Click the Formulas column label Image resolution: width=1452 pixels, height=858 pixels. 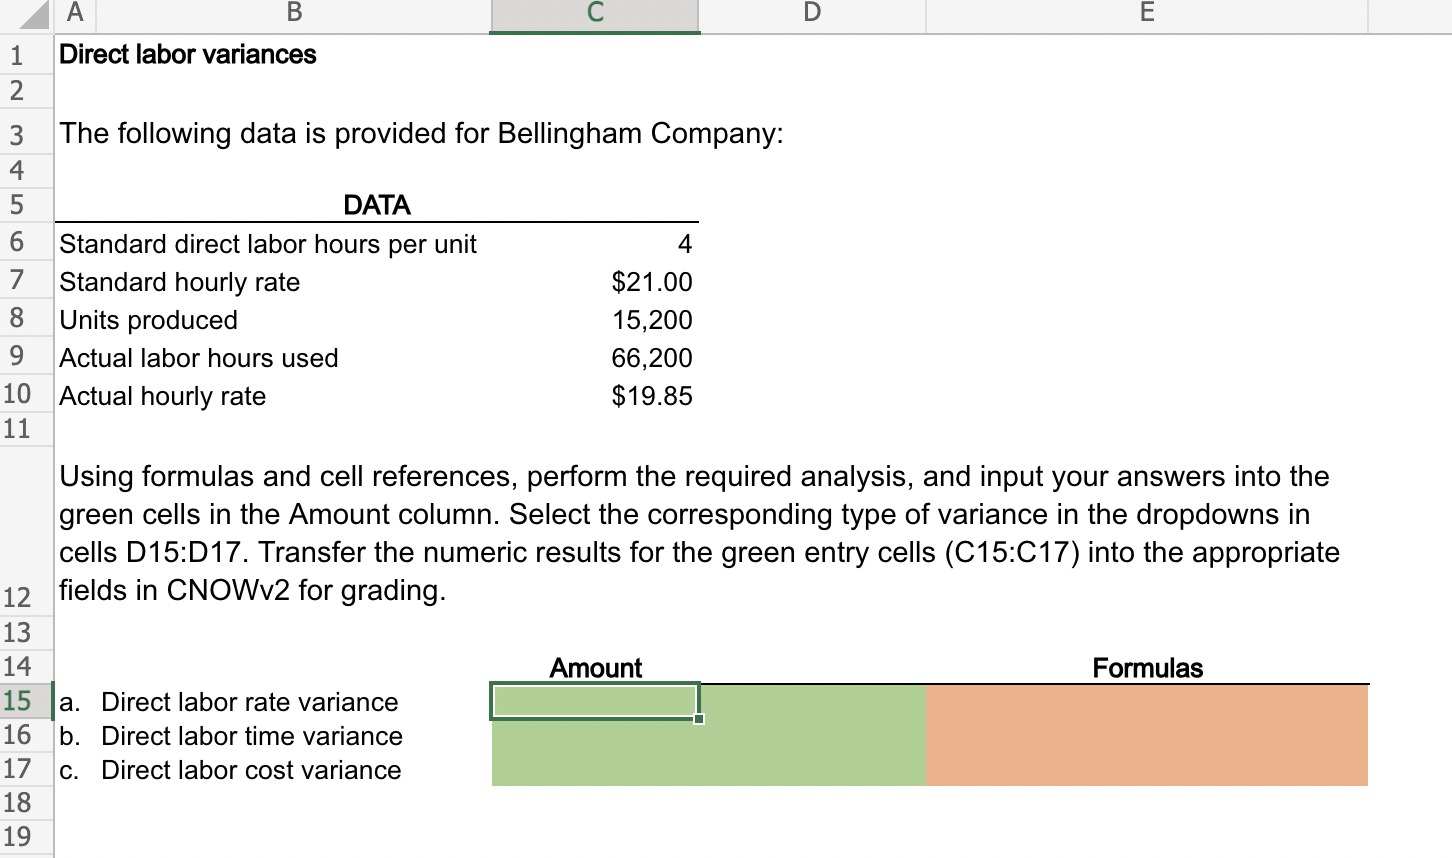pyautogui.click(x=1146, y=667)
